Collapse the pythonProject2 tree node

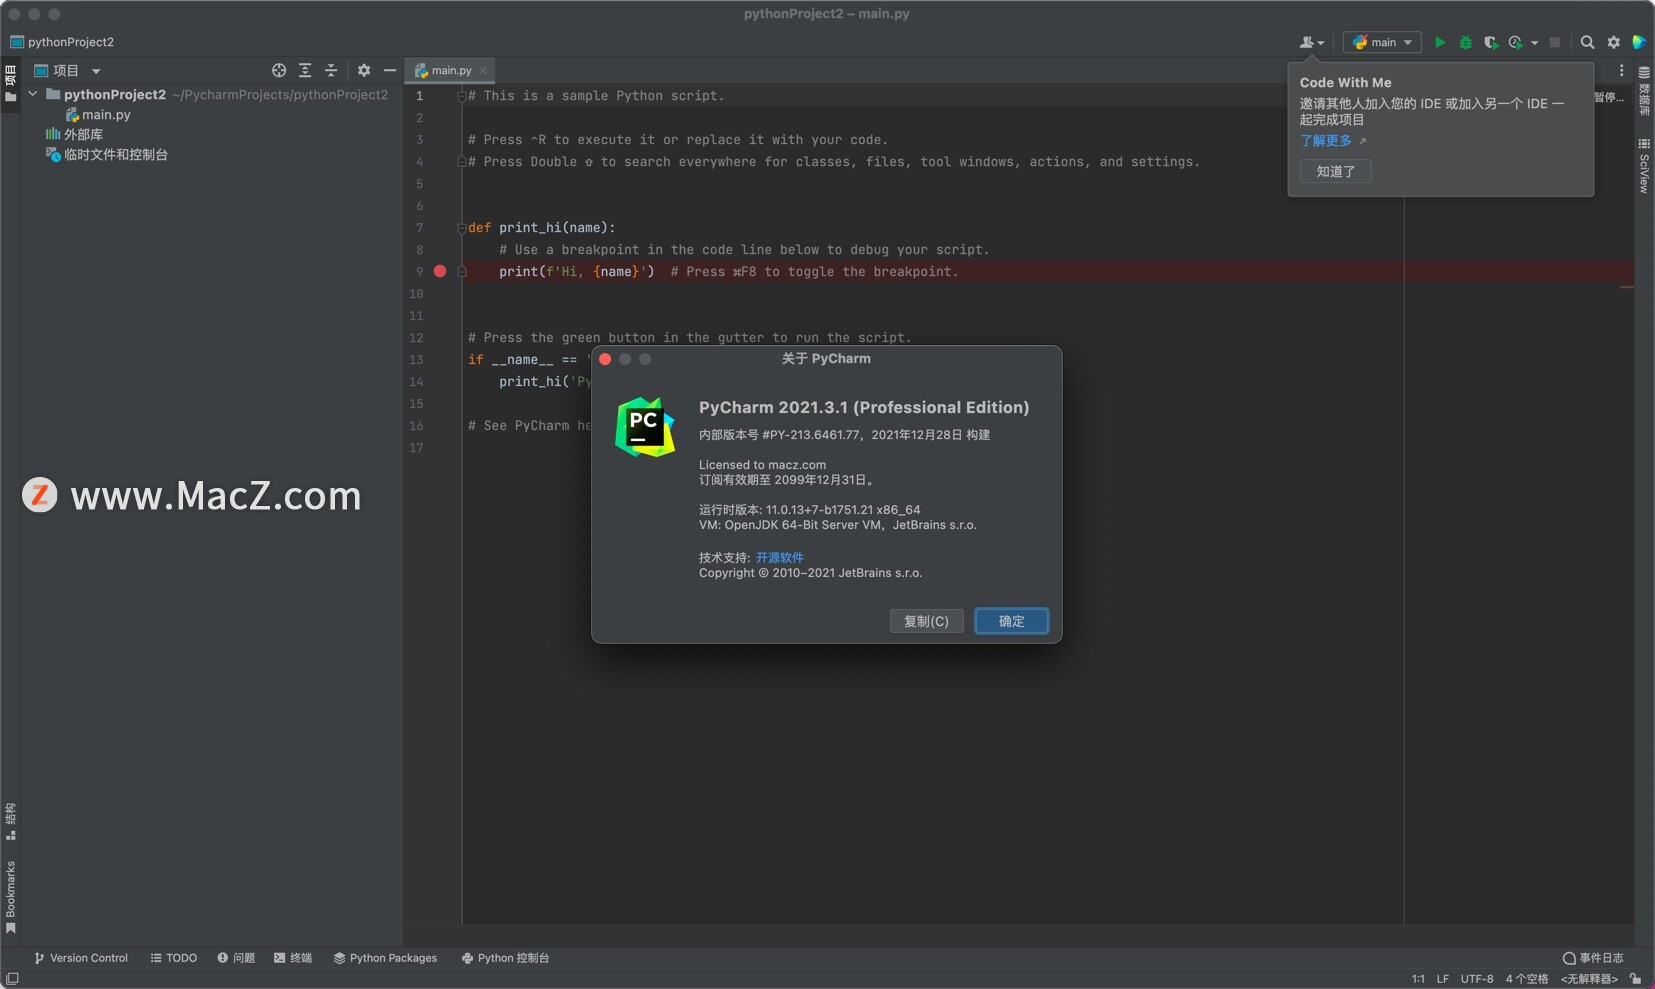[33, 94]
